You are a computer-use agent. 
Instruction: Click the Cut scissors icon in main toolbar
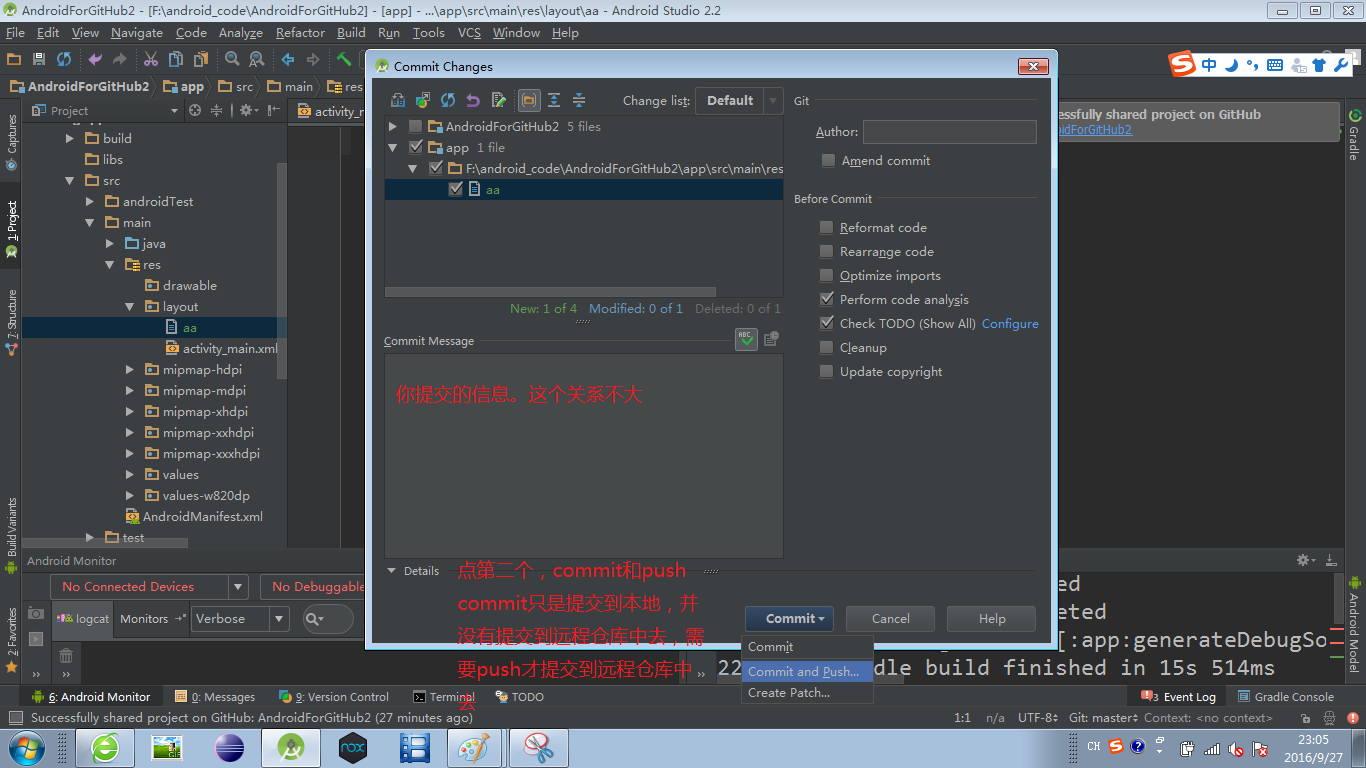point(151,59)
